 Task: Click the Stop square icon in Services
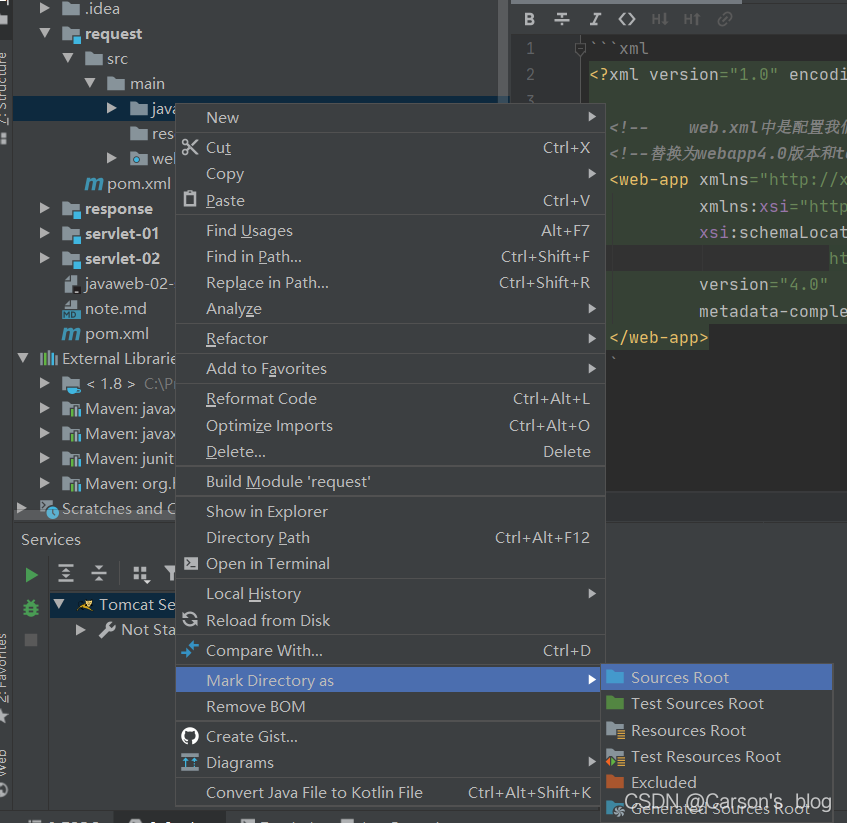31,640
